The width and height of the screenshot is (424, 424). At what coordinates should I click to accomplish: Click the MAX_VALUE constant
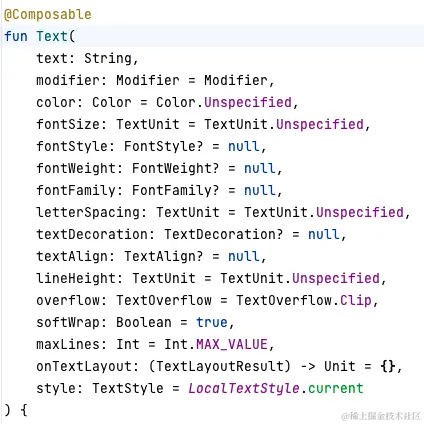(232, 344)
